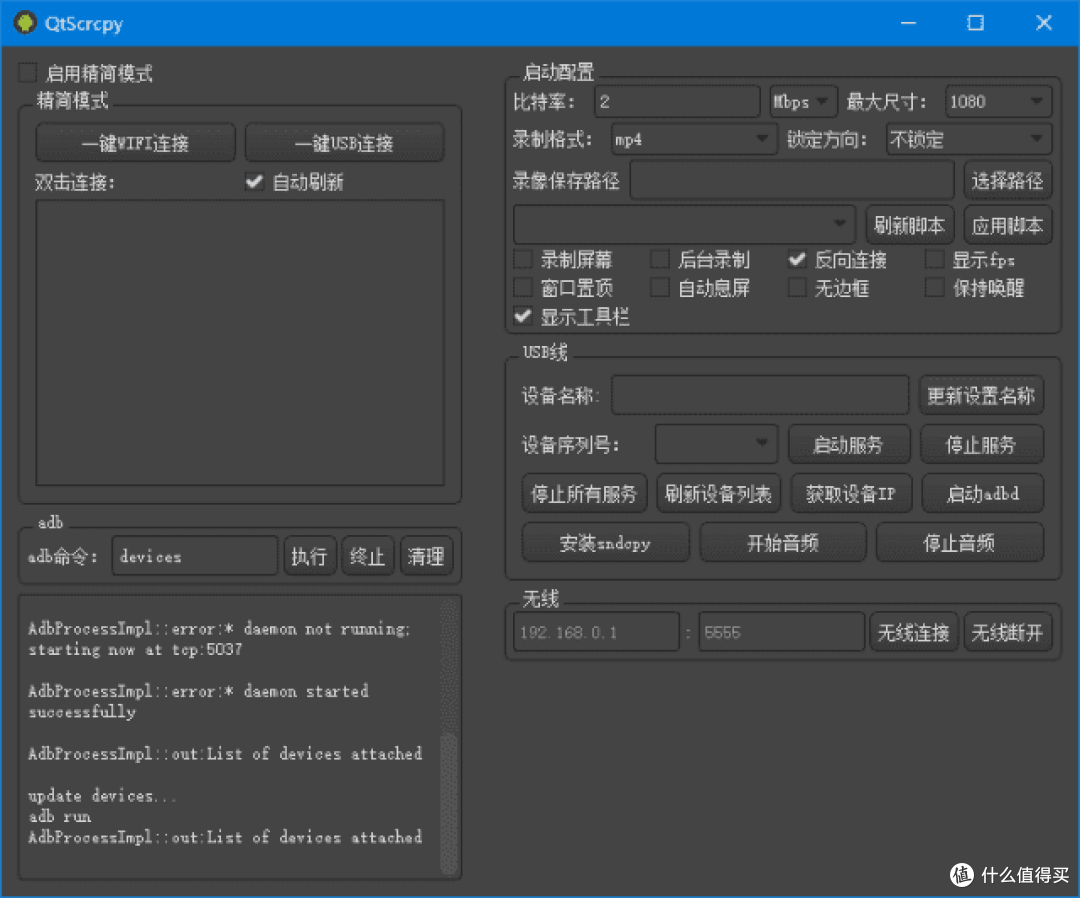Click the adb 终止 button
Screen dimensions: 1080x898
(368, 556)
